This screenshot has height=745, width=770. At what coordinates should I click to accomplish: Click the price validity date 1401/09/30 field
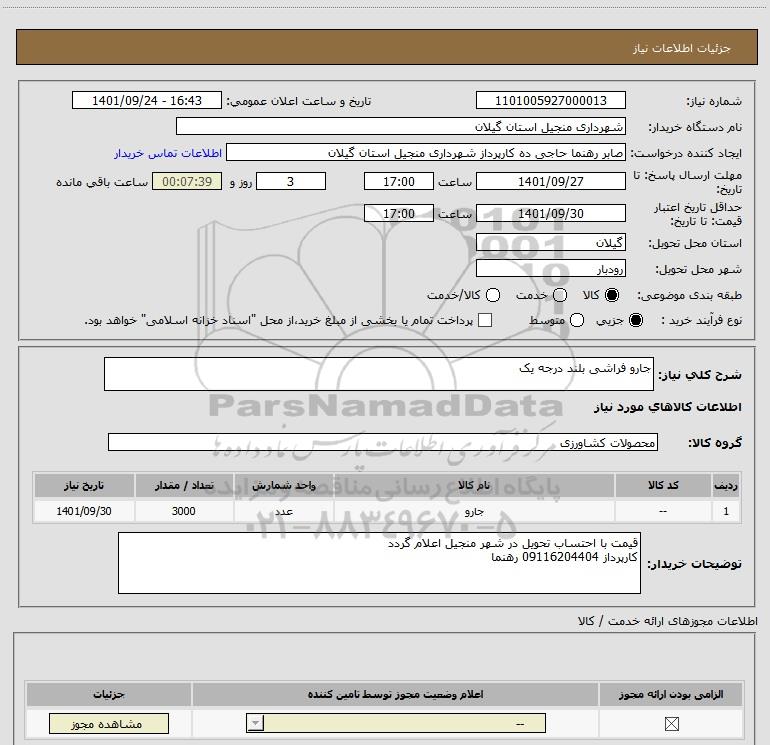[x=550, y=213]
